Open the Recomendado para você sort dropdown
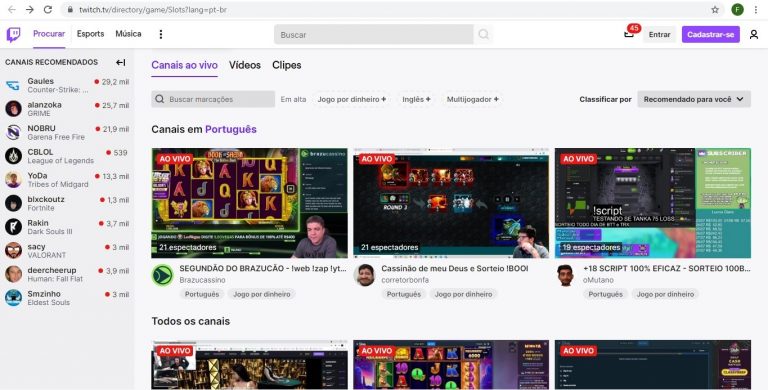 [x=694, y=99]
